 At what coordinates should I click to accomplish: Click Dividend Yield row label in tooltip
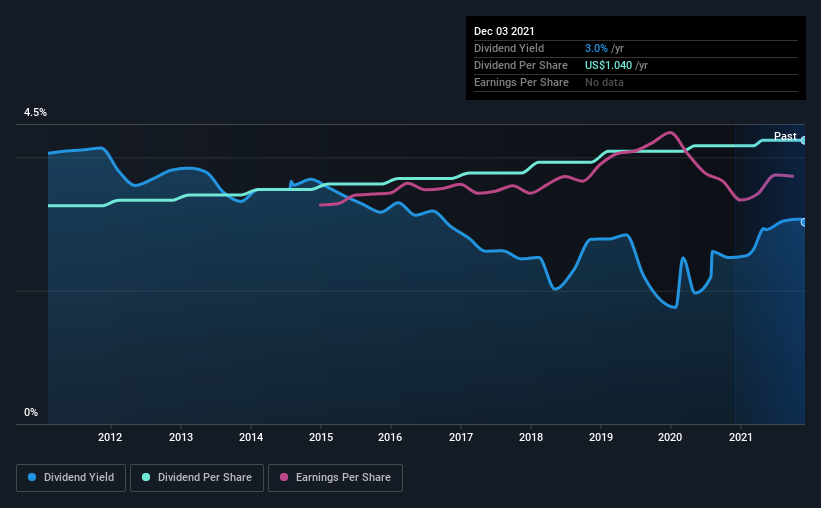(x=509, y=48)
